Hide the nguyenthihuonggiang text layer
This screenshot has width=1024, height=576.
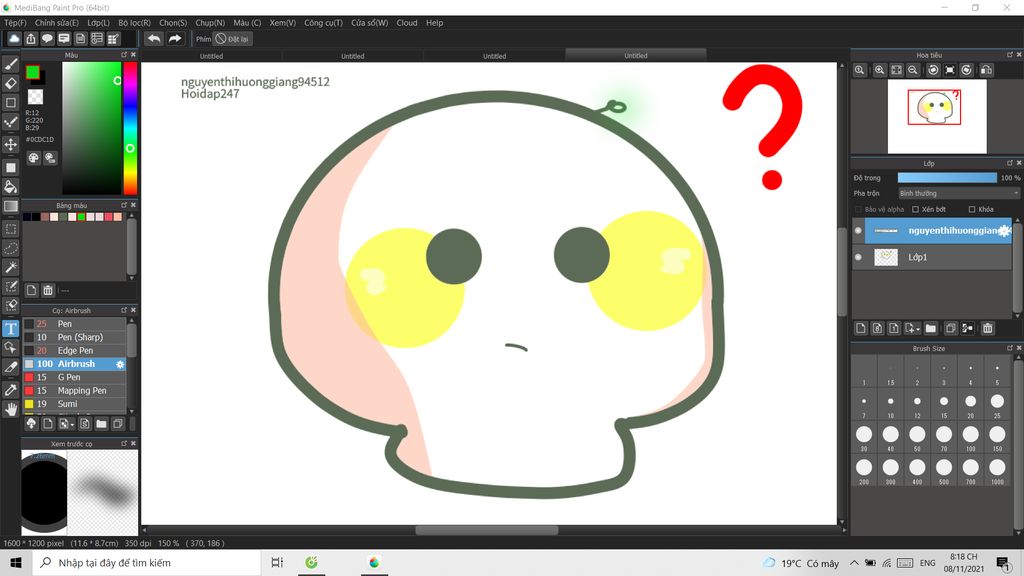click(x=858, y=231)
